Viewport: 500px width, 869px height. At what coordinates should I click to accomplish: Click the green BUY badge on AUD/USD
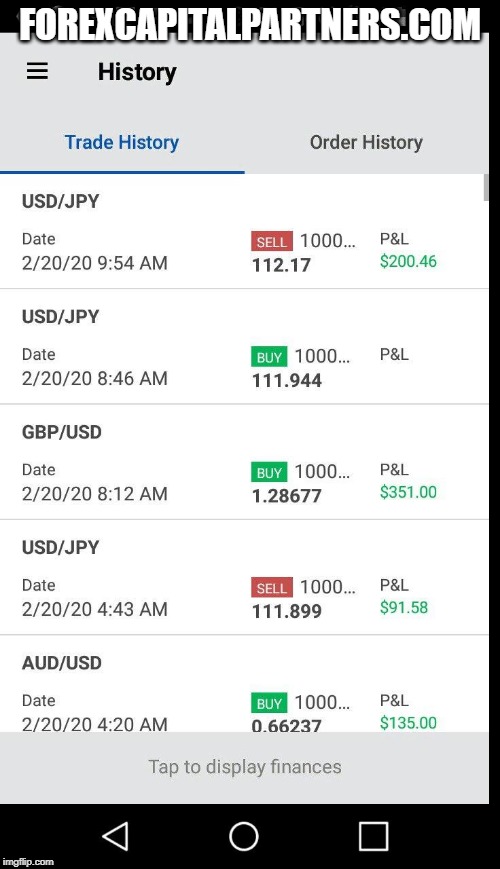[x=269, y=703]
